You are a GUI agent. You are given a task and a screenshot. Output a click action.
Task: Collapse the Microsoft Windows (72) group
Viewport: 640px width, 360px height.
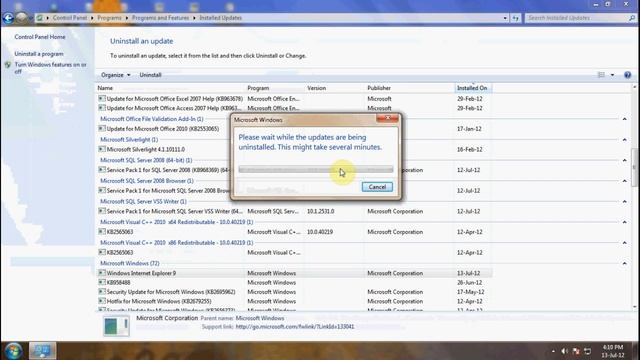(624, 263)
